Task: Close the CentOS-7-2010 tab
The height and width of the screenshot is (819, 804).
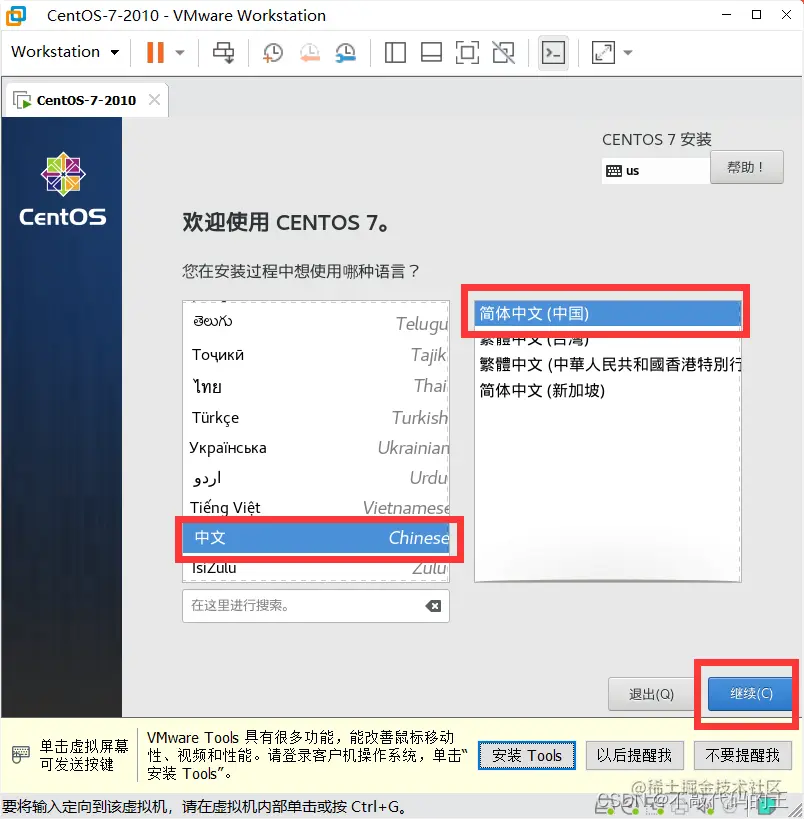Action: coord(154,99)
